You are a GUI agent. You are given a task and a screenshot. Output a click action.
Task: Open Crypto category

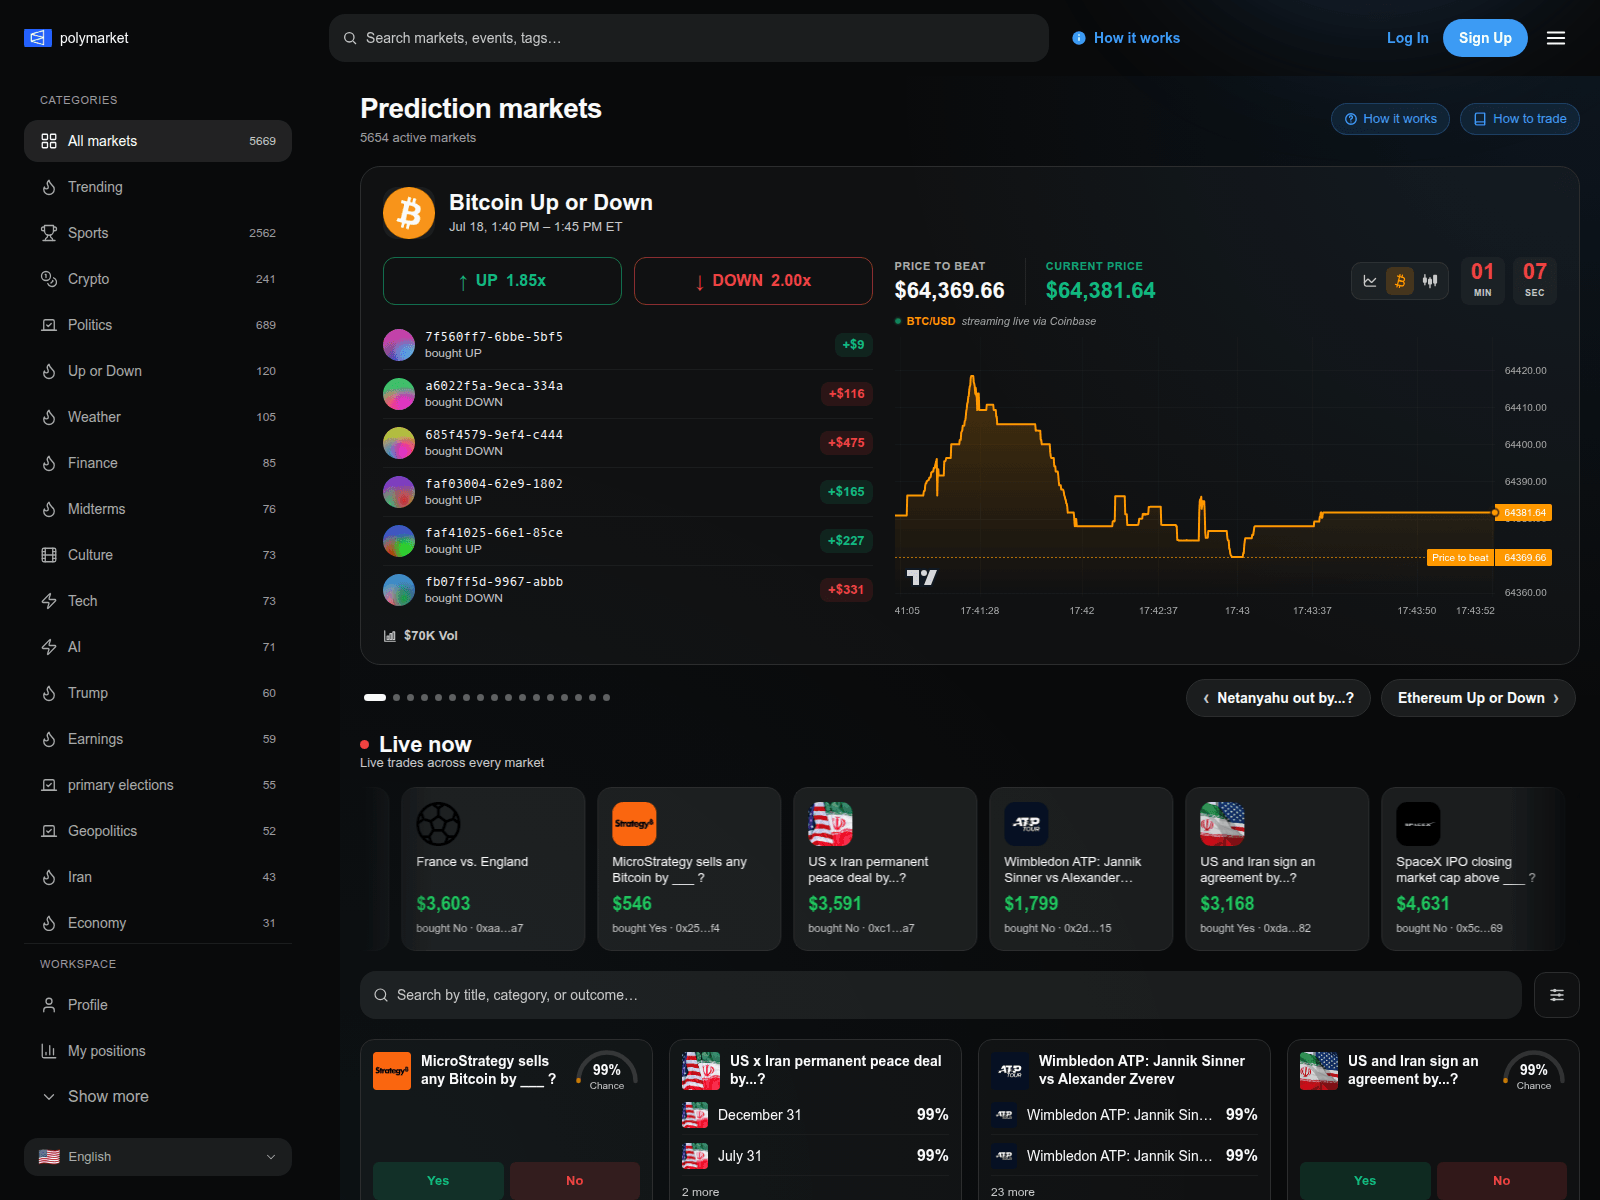click(158, 279)
